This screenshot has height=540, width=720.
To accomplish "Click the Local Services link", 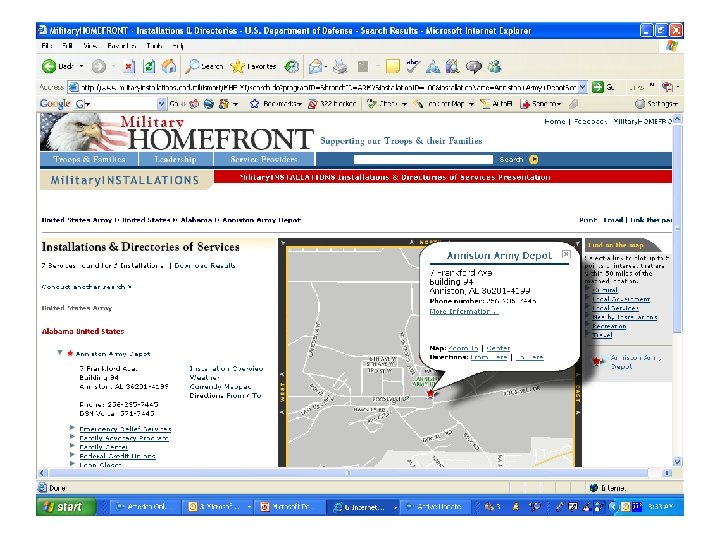I will [x=615, y=308].
